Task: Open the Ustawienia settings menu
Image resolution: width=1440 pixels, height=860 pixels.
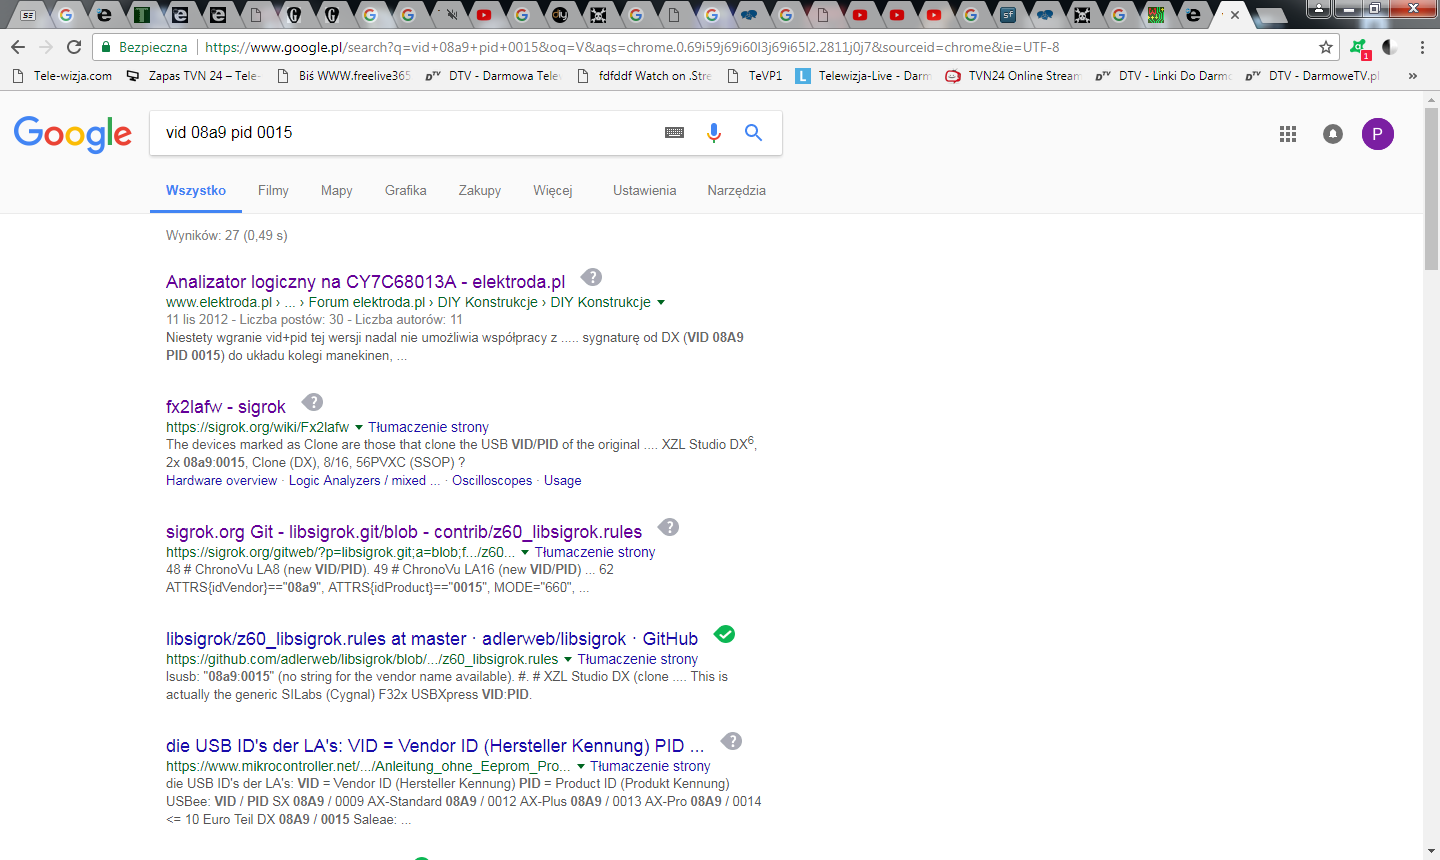Action: (645, 190)
